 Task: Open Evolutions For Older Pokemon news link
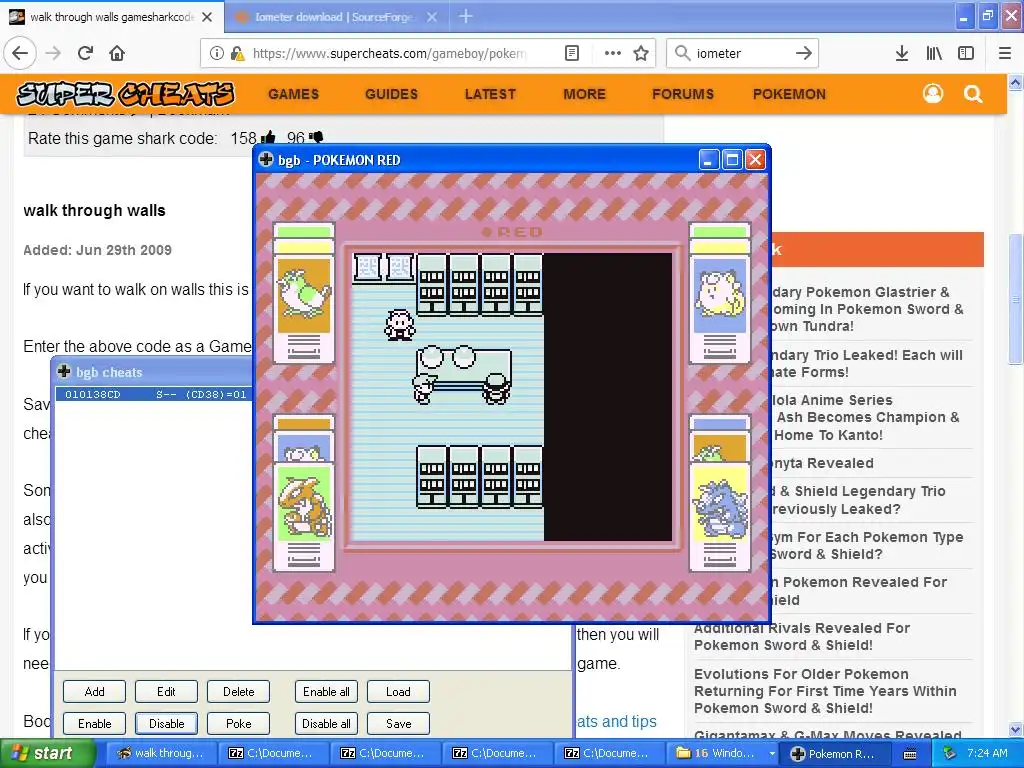pos(825,691)
